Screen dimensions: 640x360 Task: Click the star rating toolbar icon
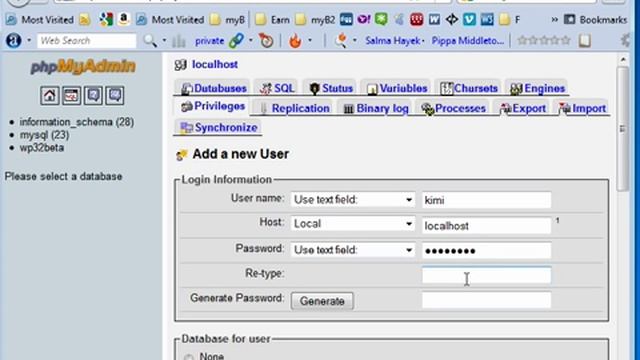pyautogui.click(x=544, y=40)
